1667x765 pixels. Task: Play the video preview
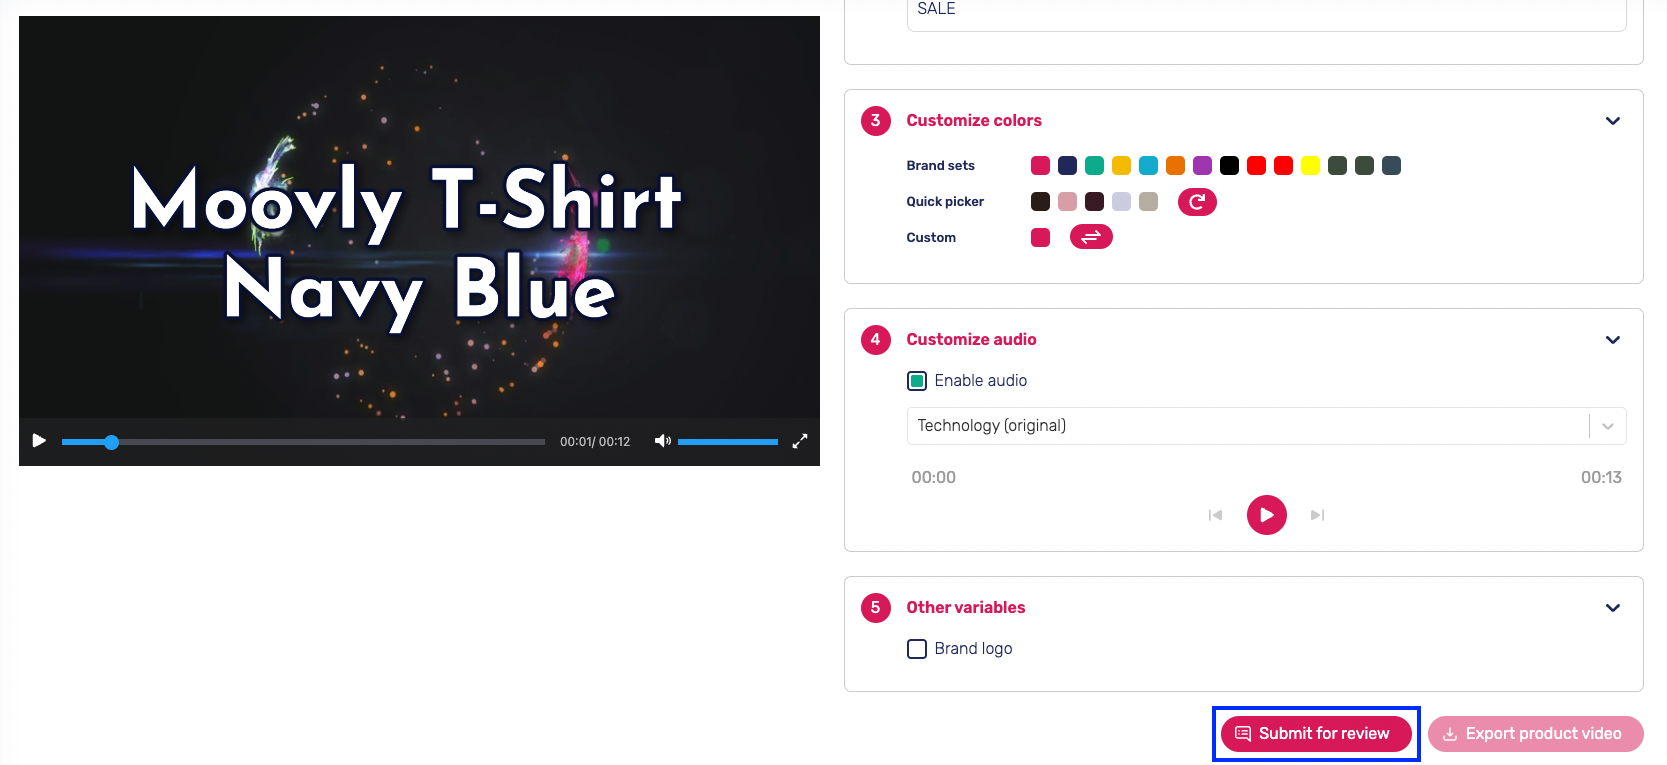pos(39,441)
